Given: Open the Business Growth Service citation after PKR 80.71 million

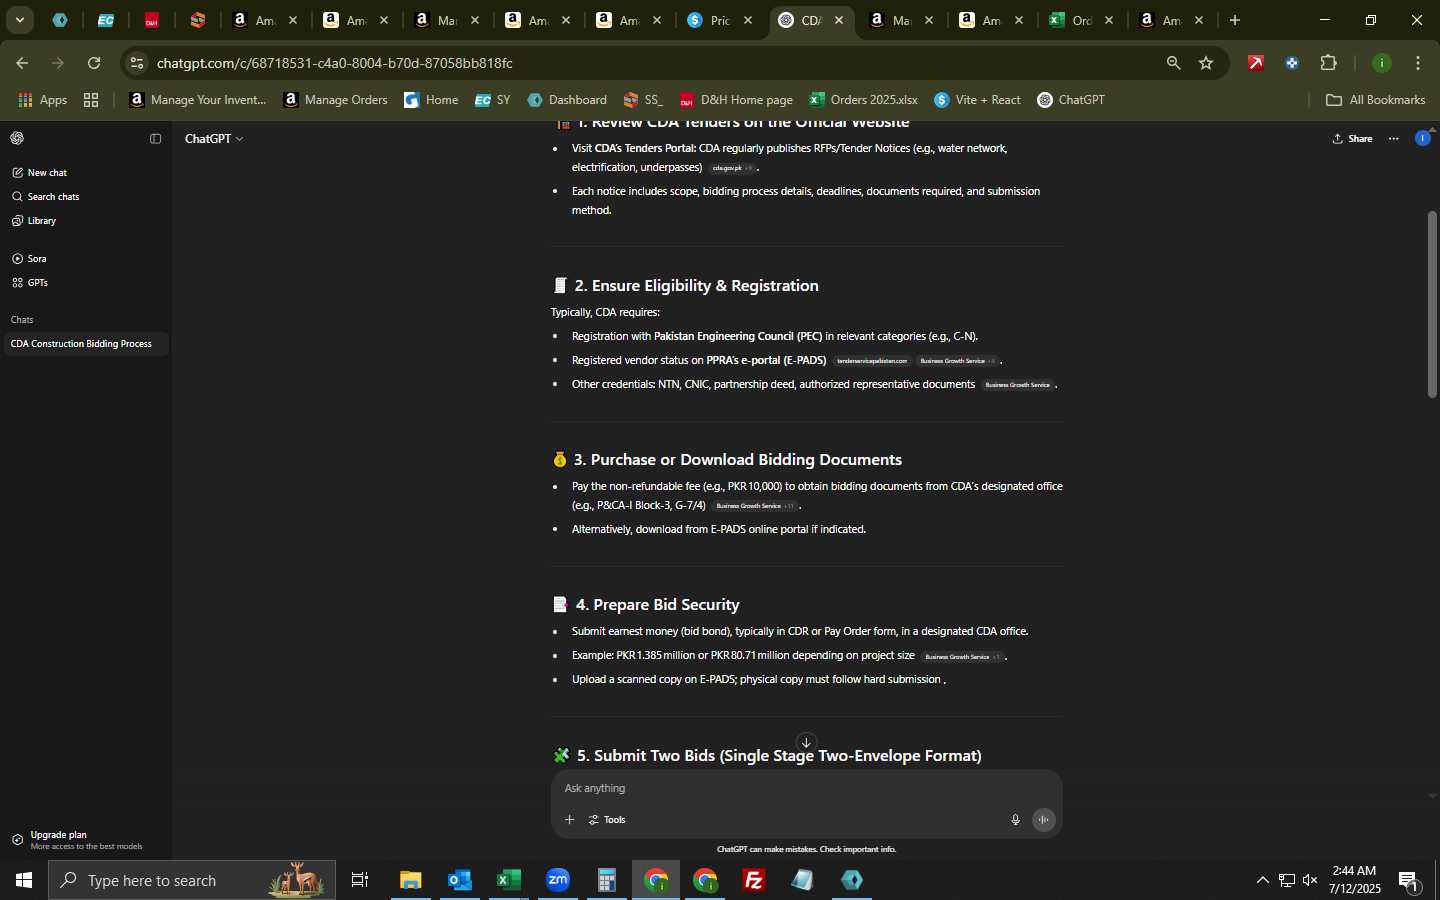Looking at the screenshot, I should tap(962, 657).
